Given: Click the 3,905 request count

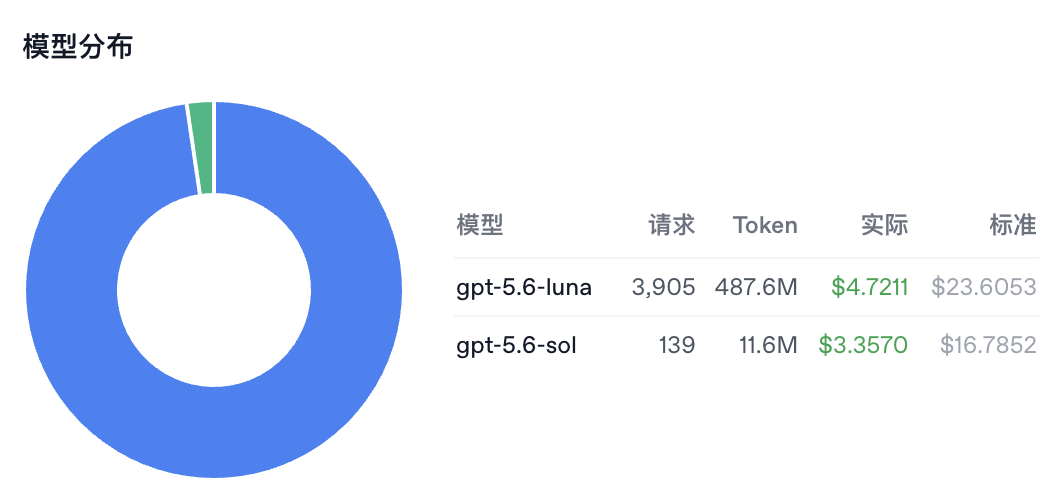Looking at the screenshot, I should pos(663,288).
